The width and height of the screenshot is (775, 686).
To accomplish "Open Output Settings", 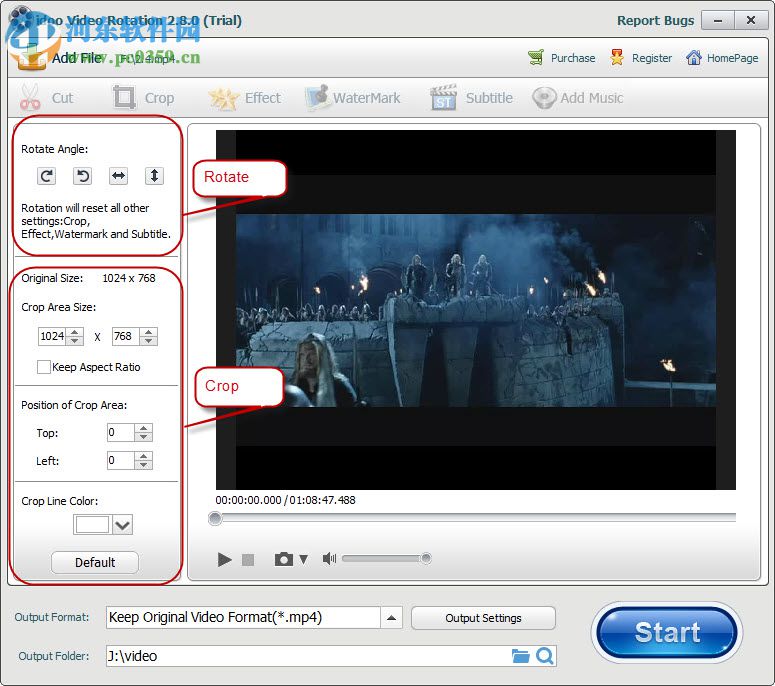I will (483, 618).
